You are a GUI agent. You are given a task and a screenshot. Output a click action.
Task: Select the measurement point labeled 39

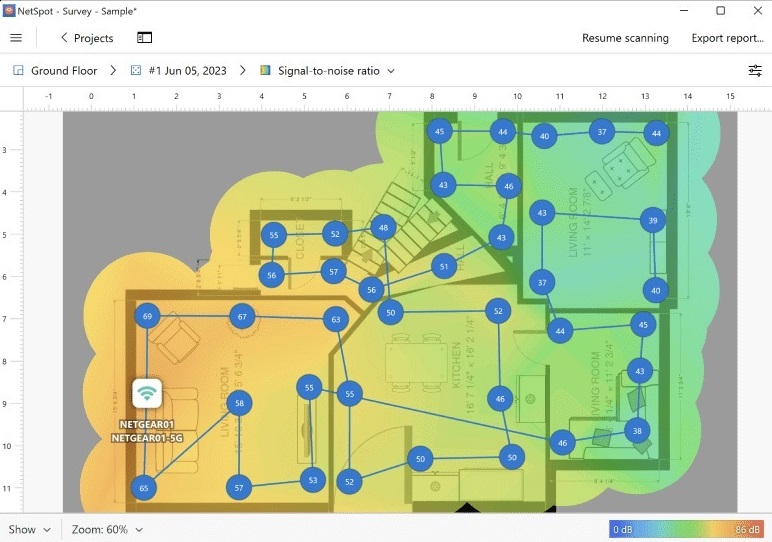[653, 221]
